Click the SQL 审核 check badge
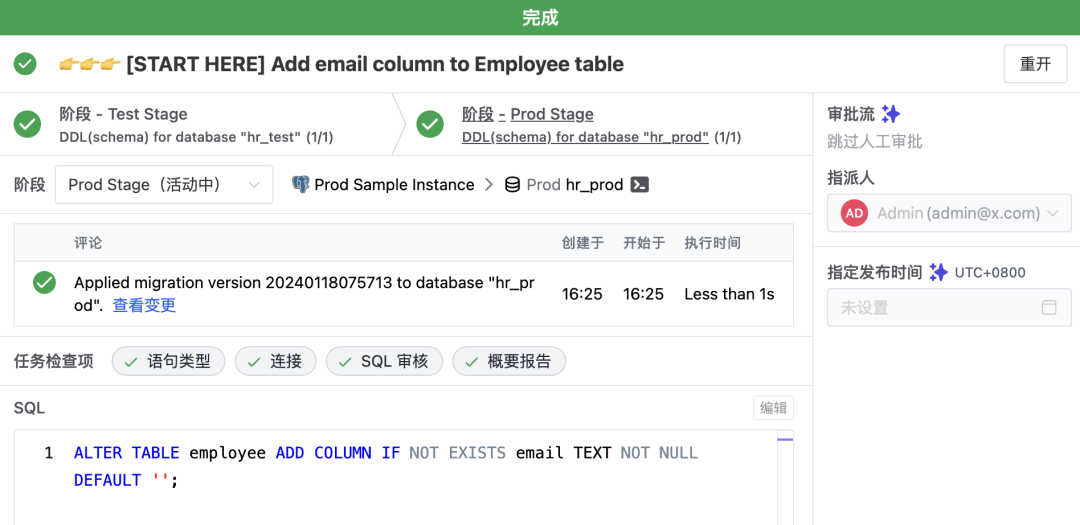The image size is (1080, 525). point(384,361)
